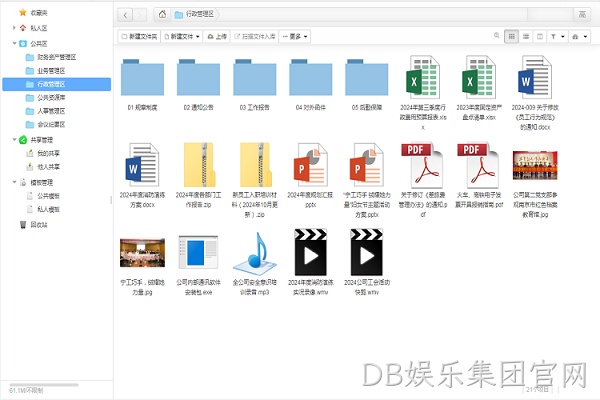
Task: Open 他人共享 in sidebar
Action: click(x=43, y=167)
